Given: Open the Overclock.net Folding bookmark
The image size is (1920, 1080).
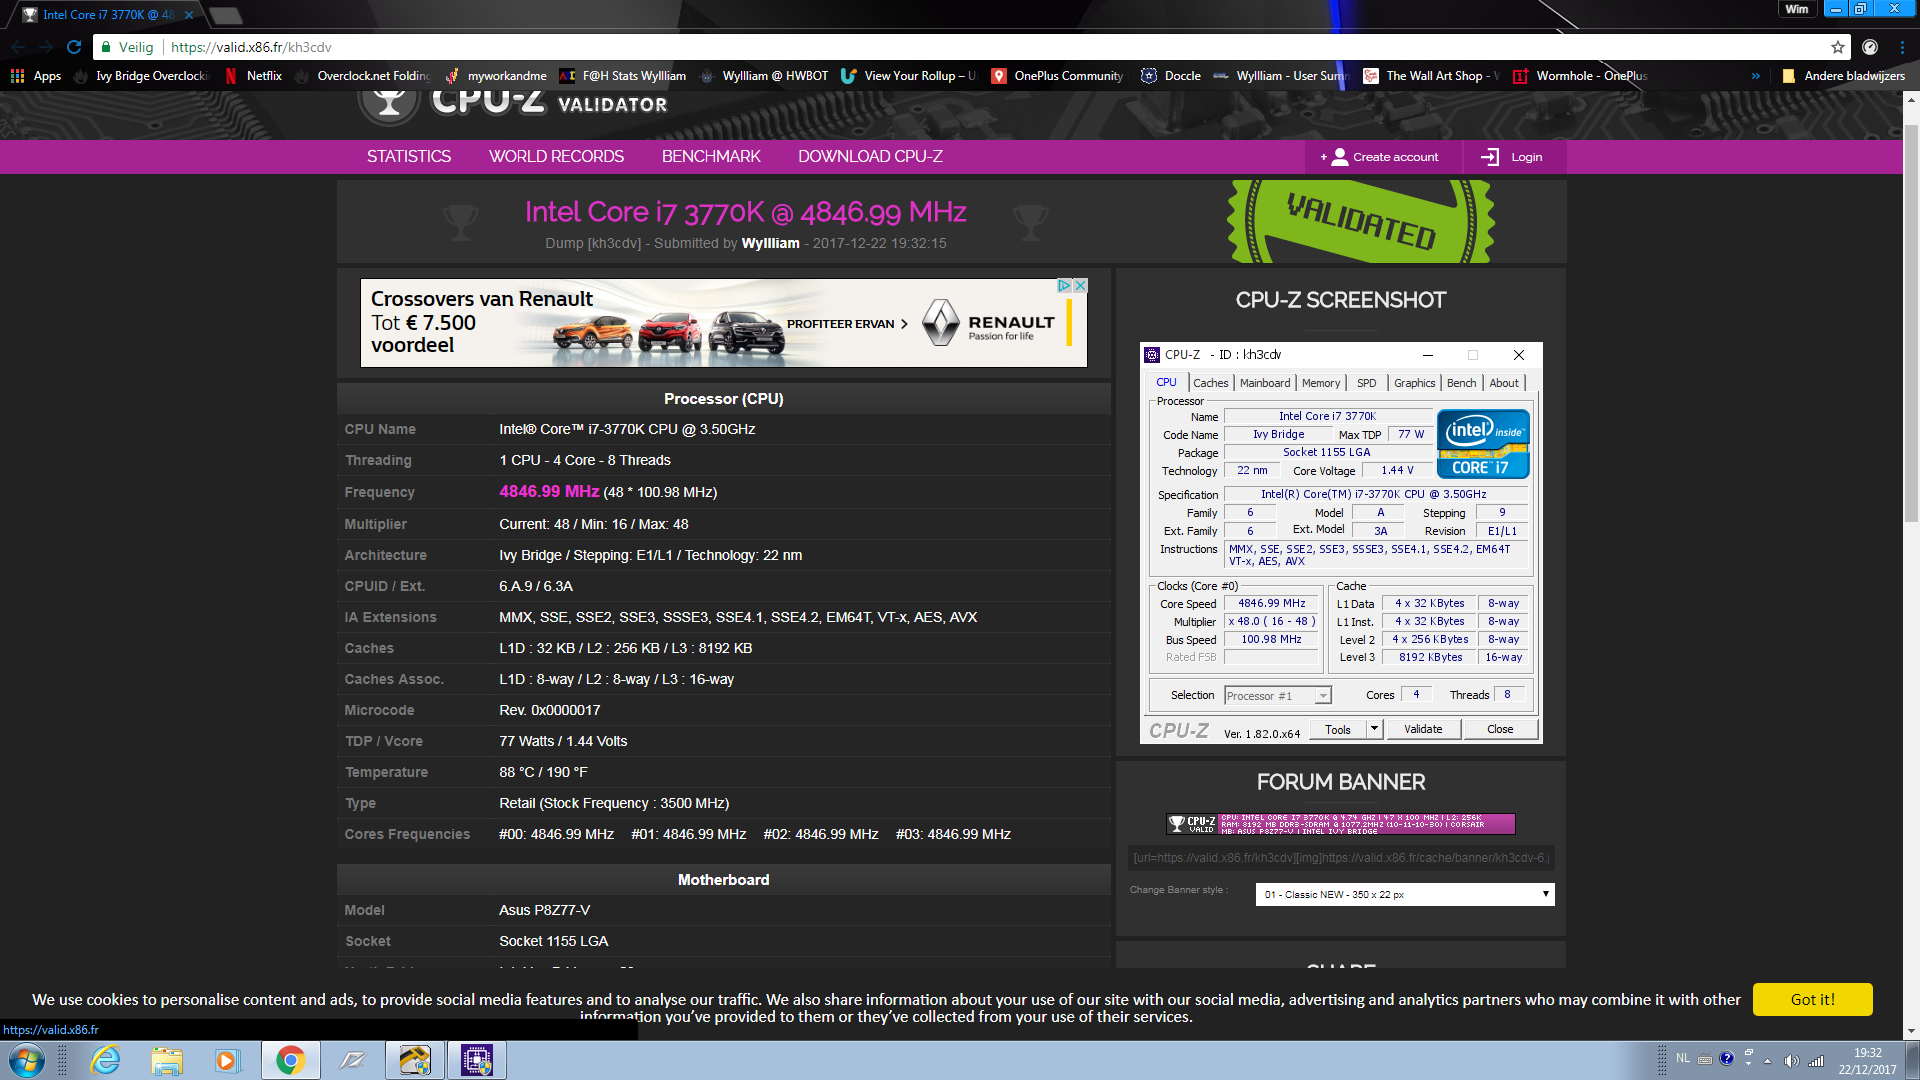Looking at the screenshot, I should click(x=363, y=76).
